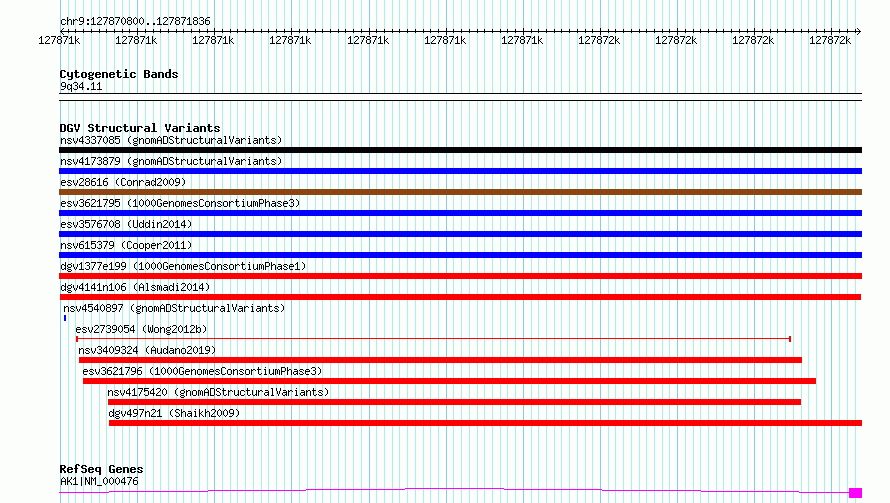Image resolution: width=890 pixels, height=503 pixels.
Task: Click the thin red esv2739054 line
Action: coord(434,339)
